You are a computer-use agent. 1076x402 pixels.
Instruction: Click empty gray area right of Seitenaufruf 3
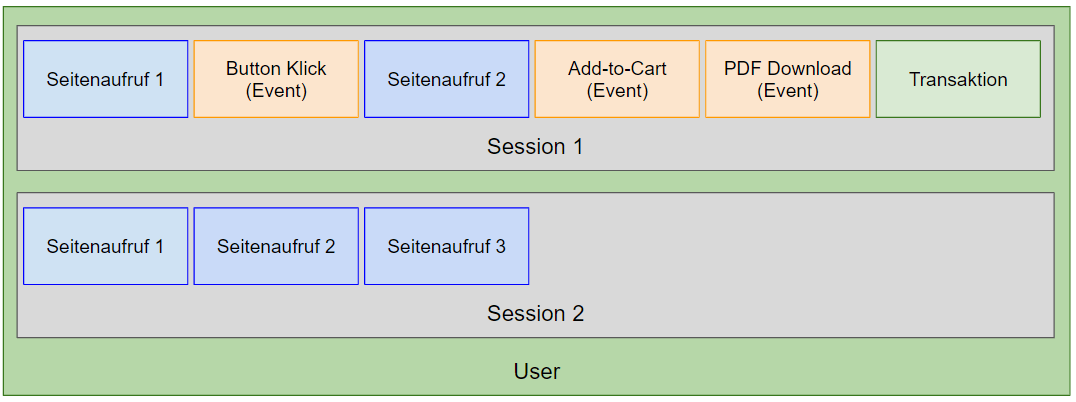click(790, 246)
